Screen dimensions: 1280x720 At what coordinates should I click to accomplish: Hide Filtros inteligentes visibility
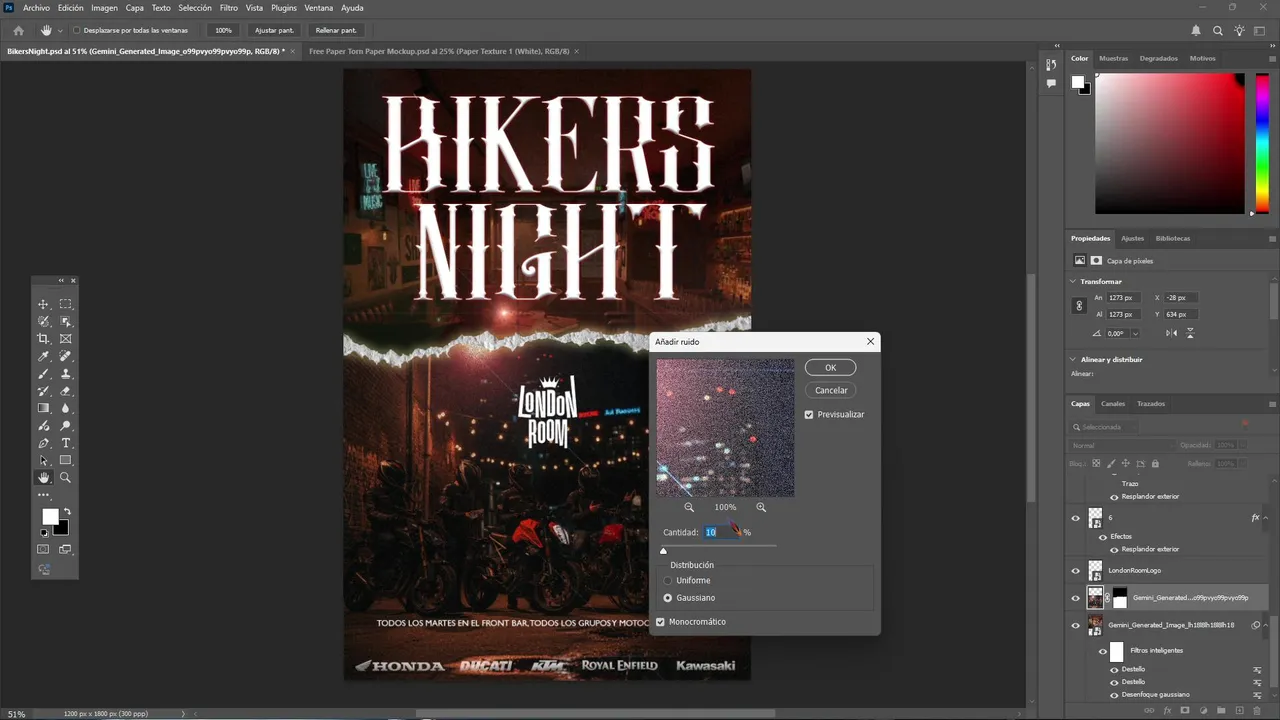(1103, 651)
